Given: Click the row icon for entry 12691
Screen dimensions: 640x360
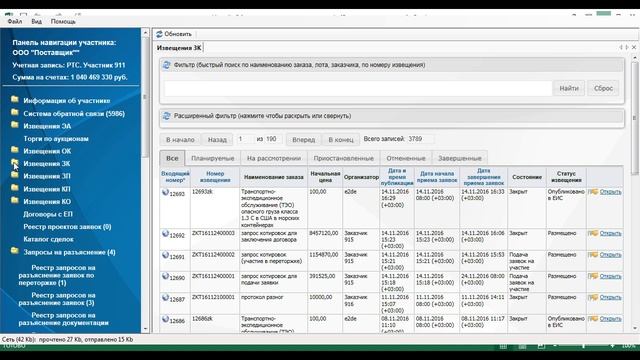Looking at the screenshot, I should click(165, 255).
